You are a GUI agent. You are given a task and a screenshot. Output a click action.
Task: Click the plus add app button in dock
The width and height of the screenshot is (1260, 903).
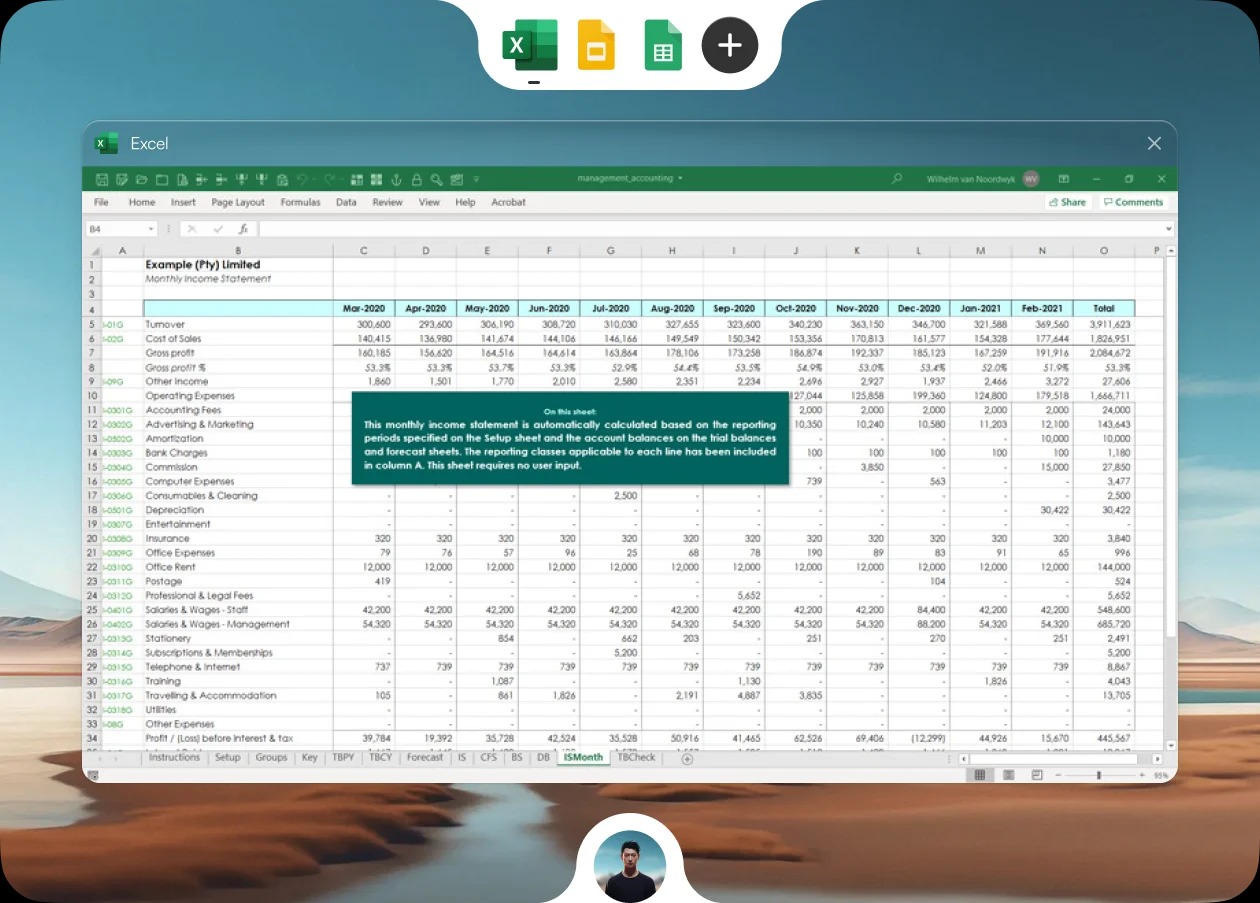click(730, 45)
